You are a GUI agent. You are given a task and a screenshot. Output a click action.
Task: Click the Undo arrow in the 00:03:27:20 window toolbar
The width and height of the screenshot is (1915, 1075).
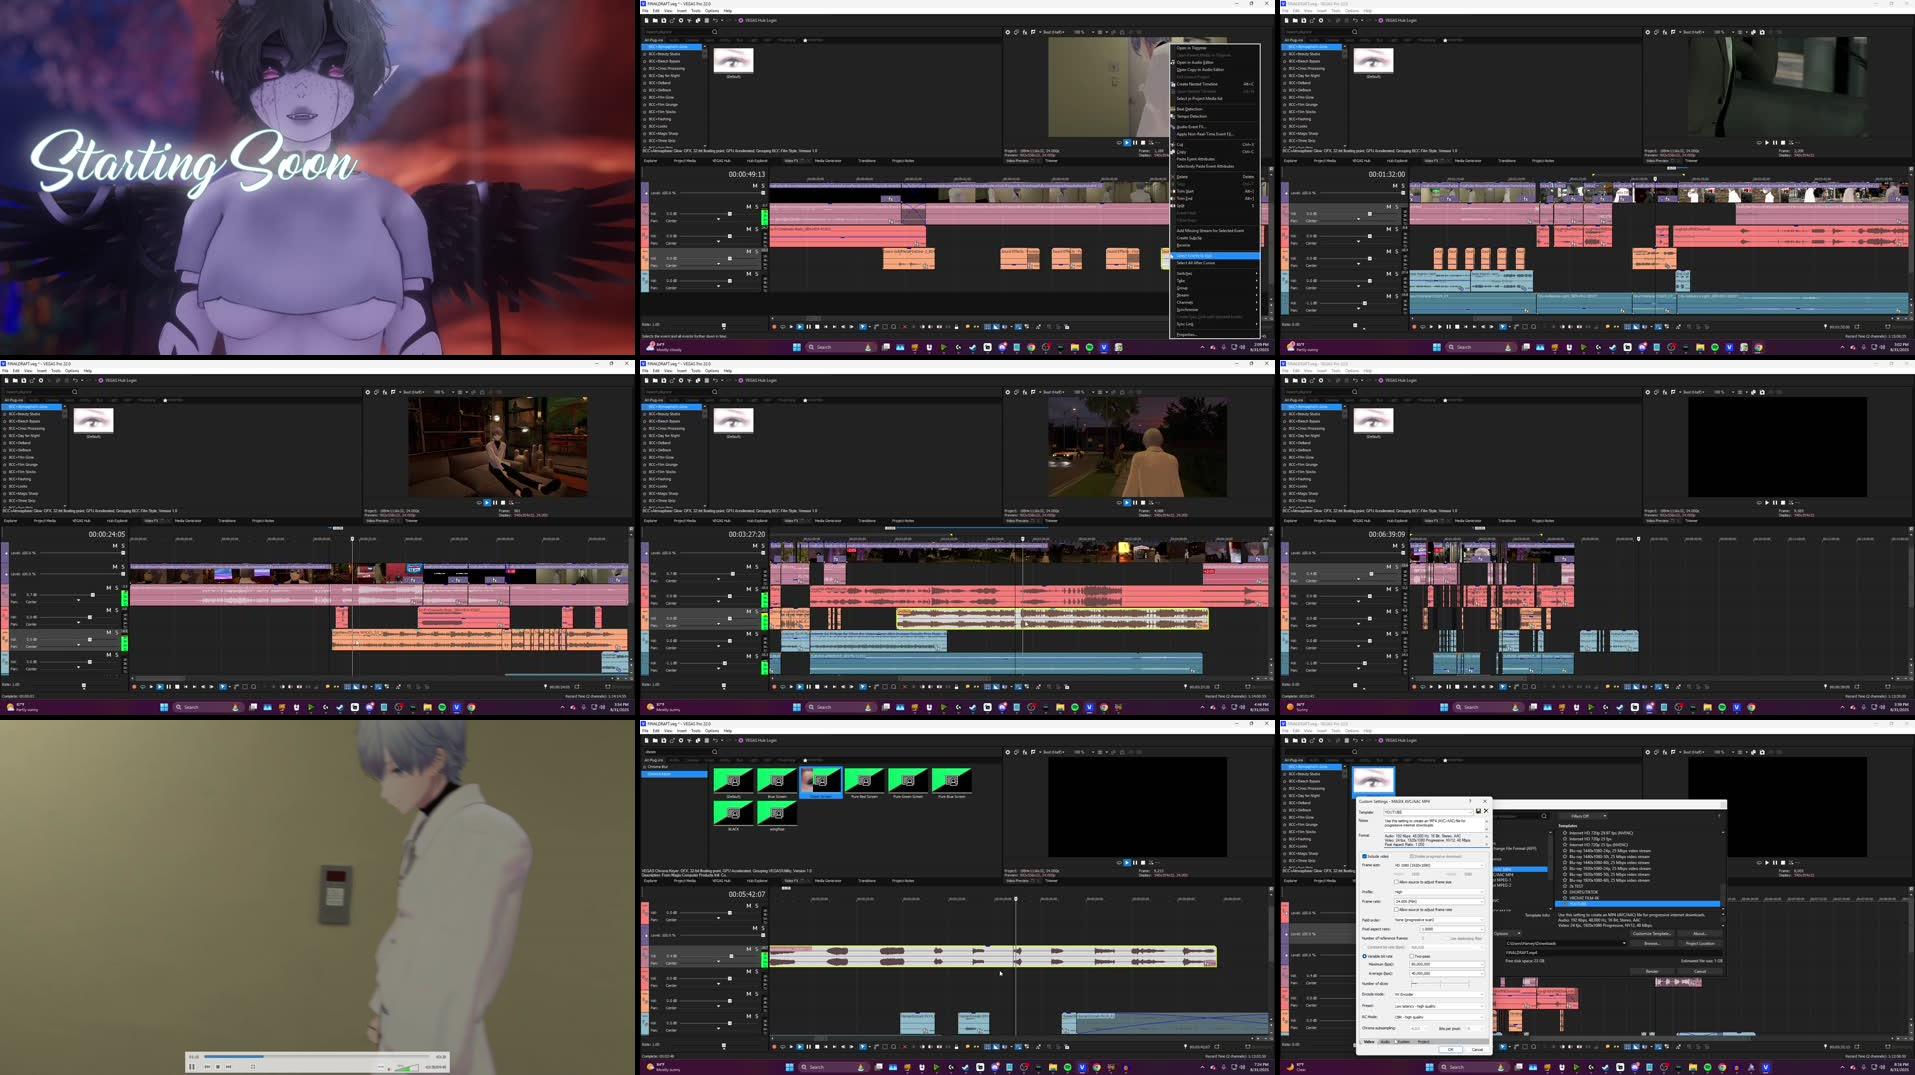pos(715,380)
